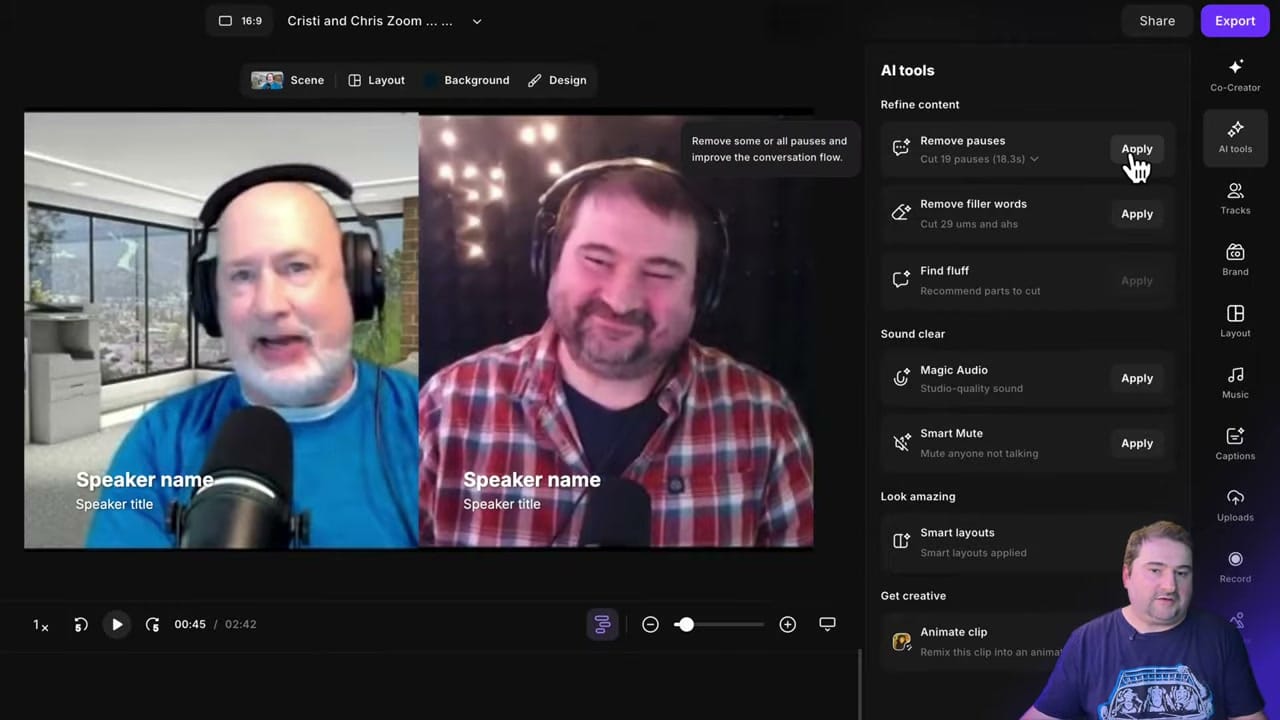Expand the project title dropdown chevron
This screenshot has width=1280, height=720.
477,21
